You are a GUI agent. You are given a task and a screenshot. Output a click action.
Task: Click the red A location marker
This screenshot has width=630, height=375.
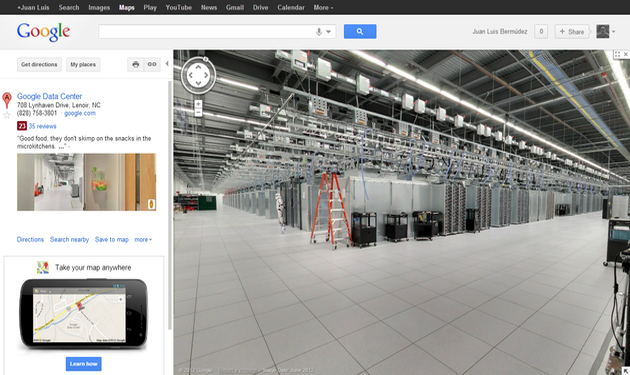pos(7,100)
